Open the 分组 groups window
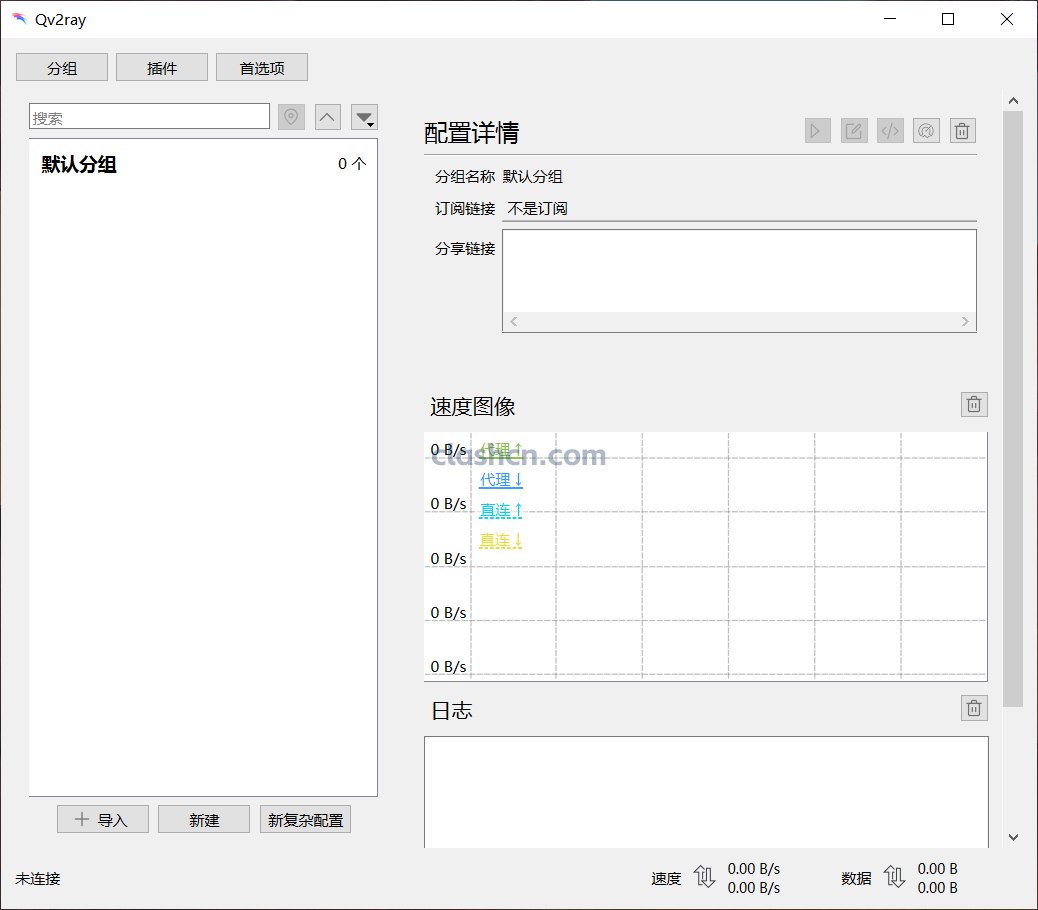Screen dimensions: 1038x910 coord(62,68)
